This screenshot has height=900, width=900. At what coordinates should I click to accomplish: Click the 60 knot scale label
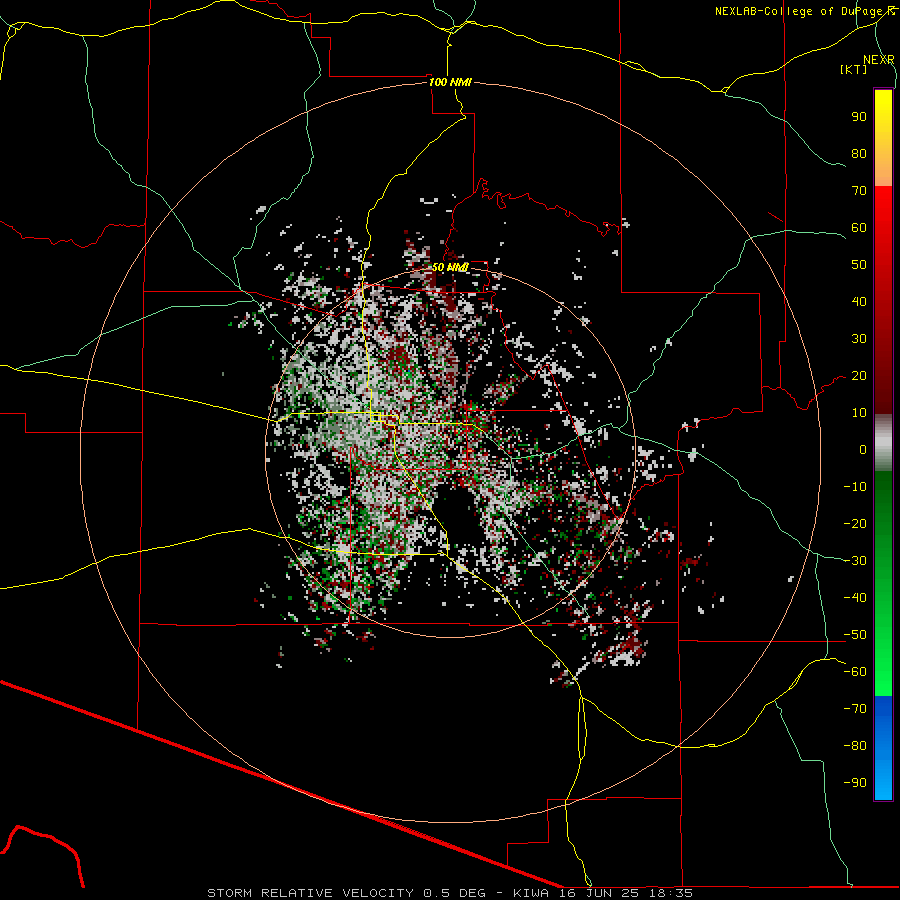pyautogui.click(x=859, y=227)
